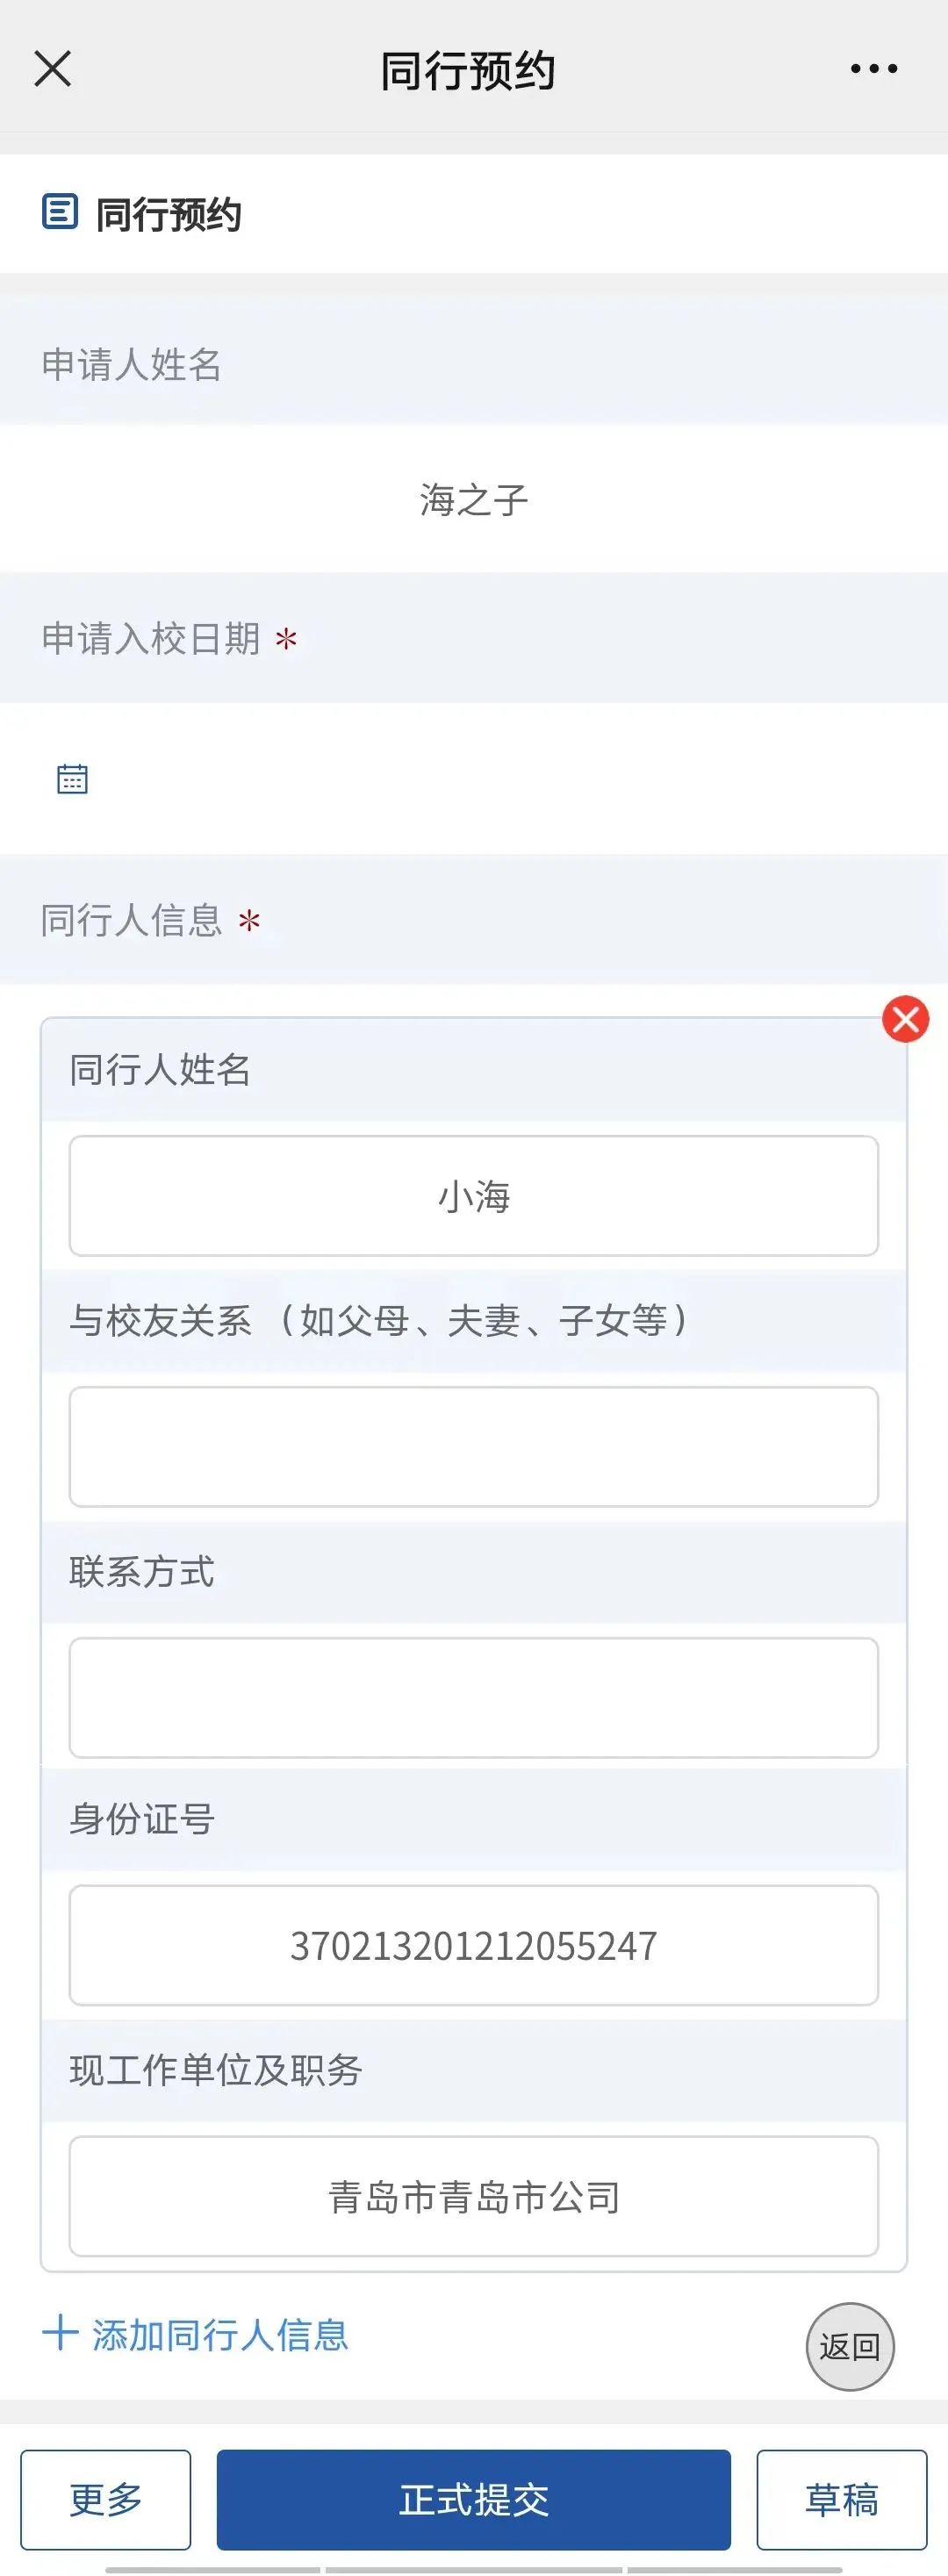Select the 申请入校日期 date field
Screen dimensions: 948x2576
point(474,778)
